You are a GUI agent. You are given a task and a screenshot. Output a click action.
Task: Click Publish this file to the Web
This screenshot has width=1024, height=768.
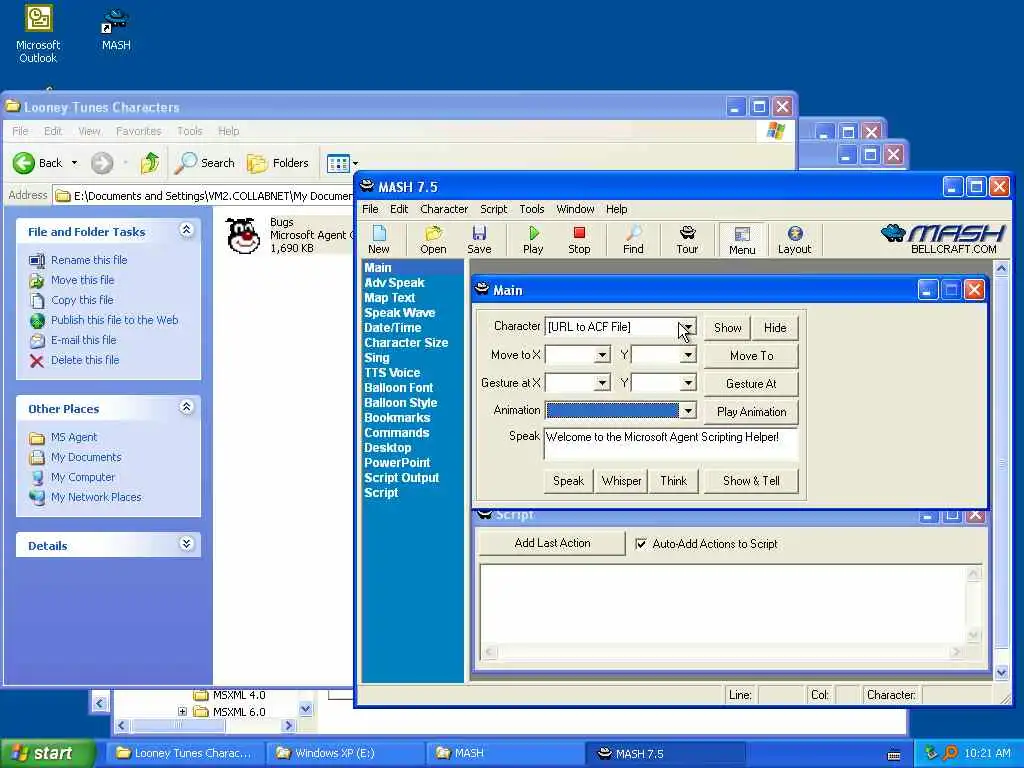pyautogui.click(x=114, y=320)
